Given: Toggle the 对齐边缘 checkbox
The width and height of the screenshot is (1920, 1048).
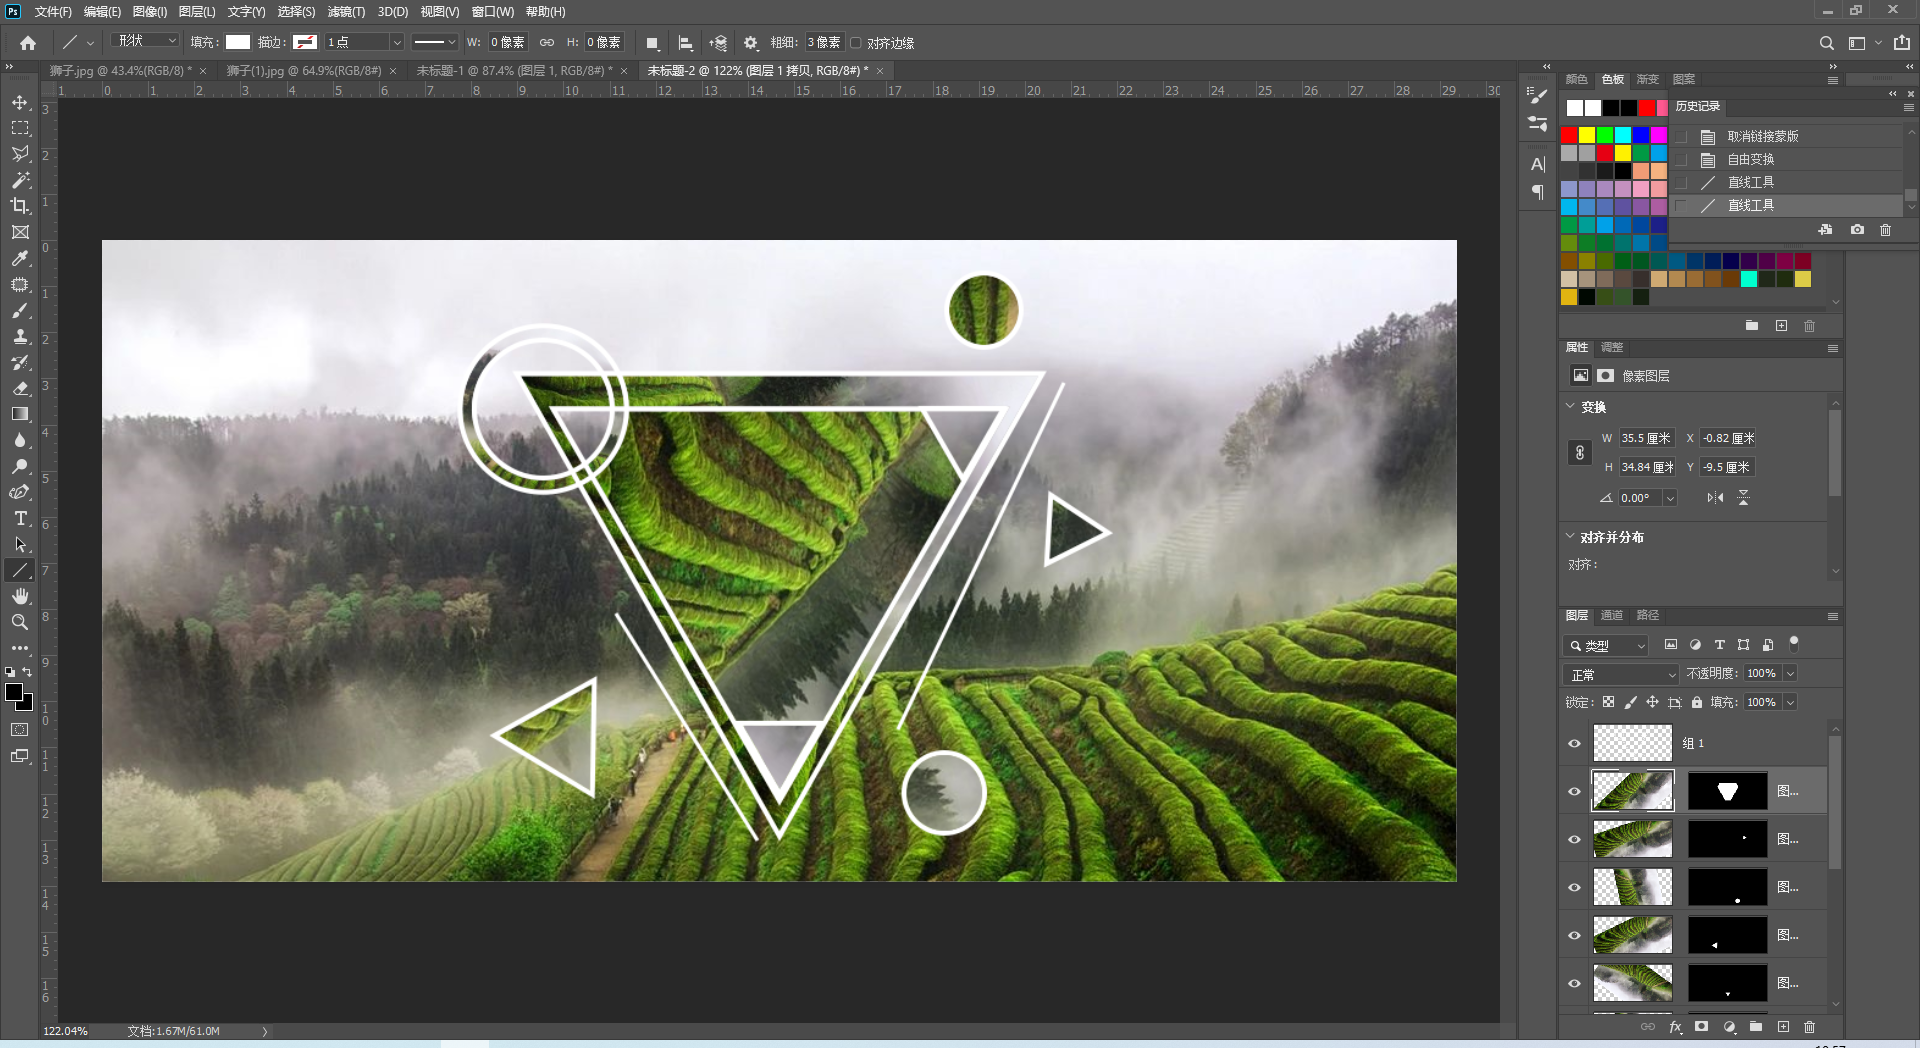Looking at the screenshot, I should pyautogui.click(x=856, y=43).
